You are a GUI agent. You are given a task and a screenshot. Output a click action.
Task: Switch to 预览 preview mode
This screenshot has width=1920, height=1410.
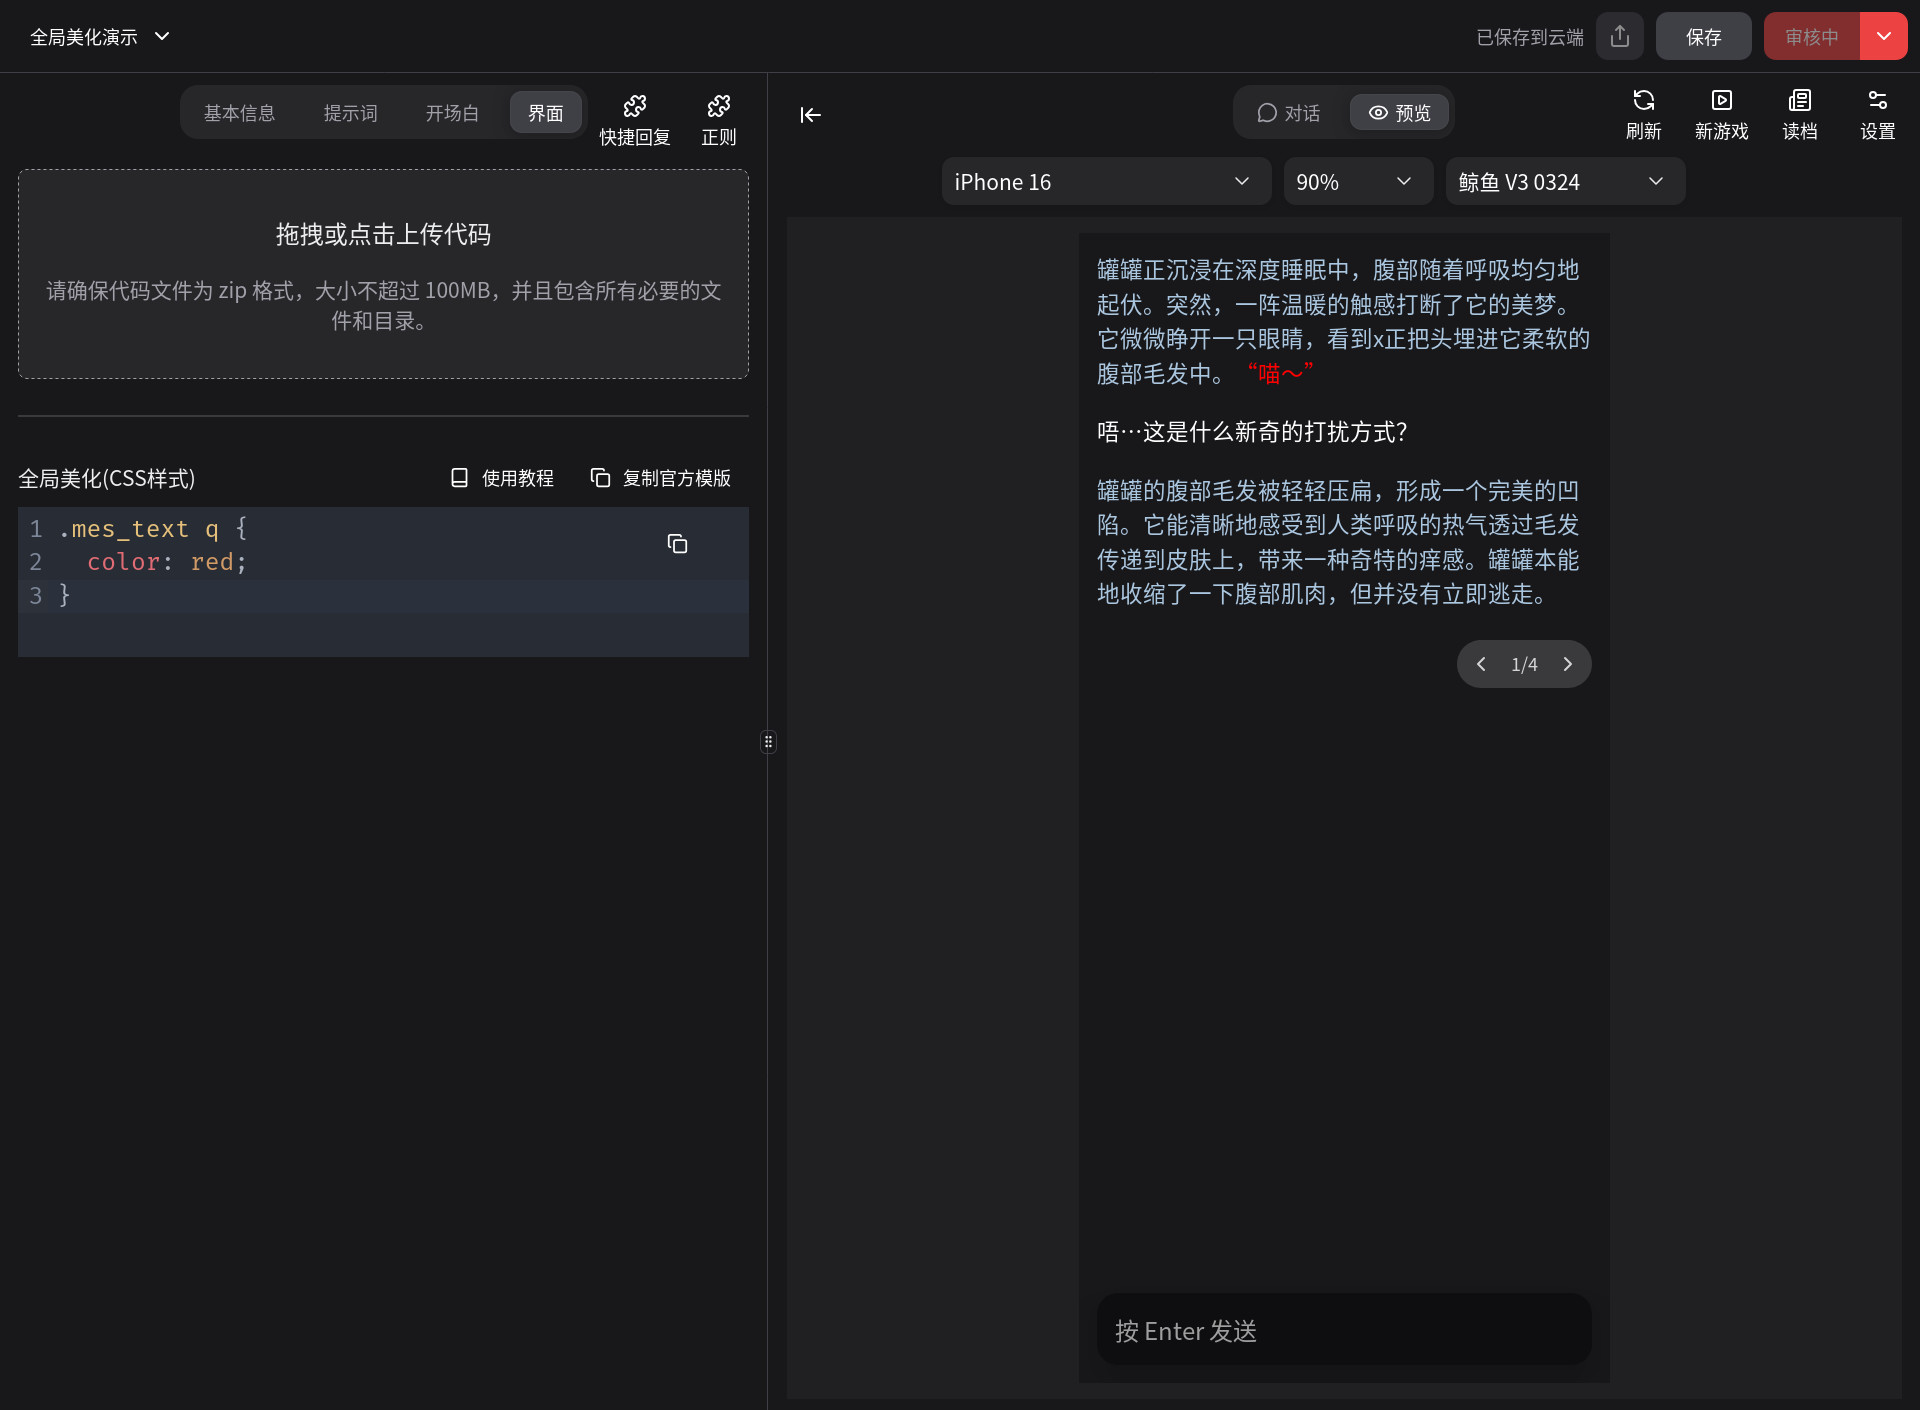[1399, 113]
